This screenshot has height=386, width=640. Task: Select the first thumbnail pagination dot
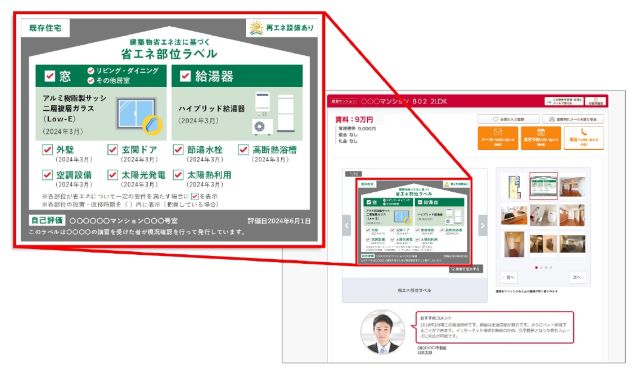(536, 268)
